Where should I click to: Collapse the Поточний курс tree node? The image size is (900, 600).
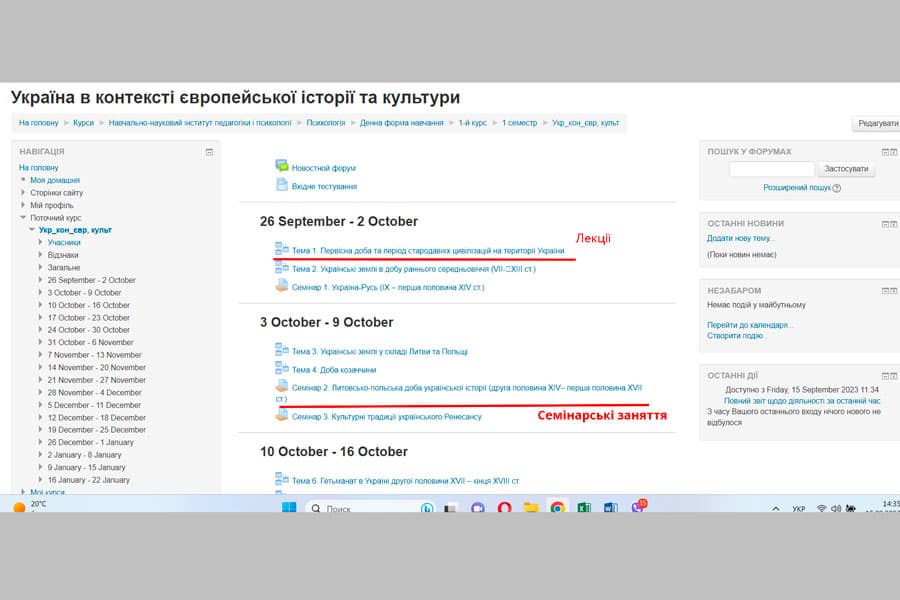tap(23, 215)
